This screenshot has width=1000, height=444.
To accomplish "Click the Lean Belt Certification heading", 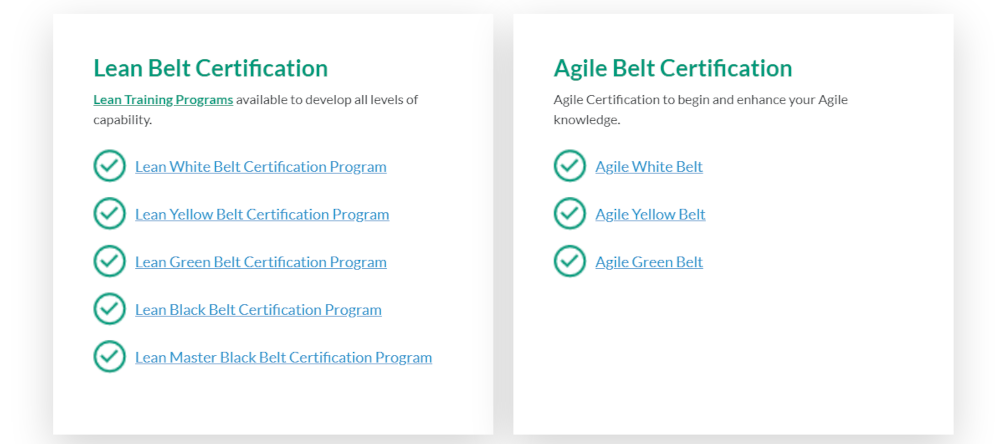I will (x=210, y=68).
